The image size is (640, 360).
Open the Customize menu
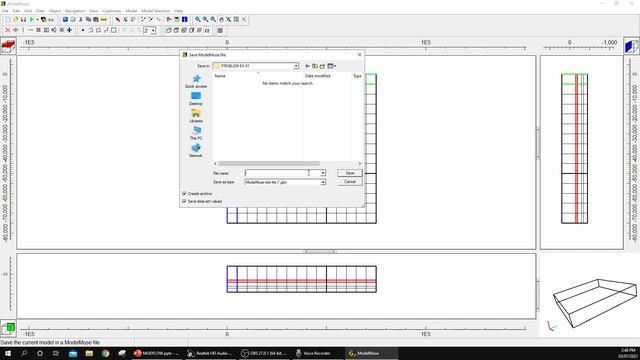(111, 11)
